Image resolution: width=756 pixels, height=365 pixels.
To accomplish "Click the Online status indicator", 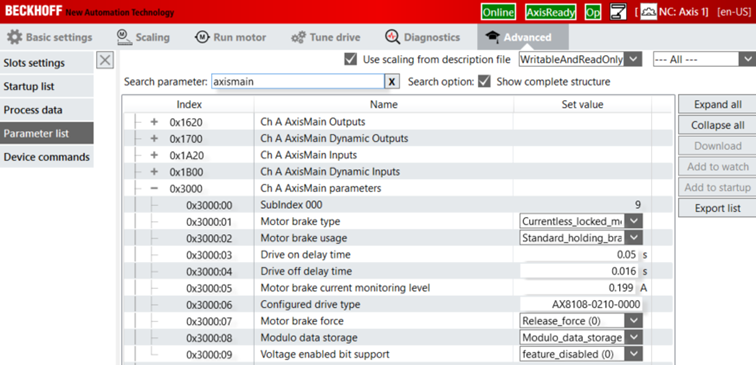I will pos(498,13).
